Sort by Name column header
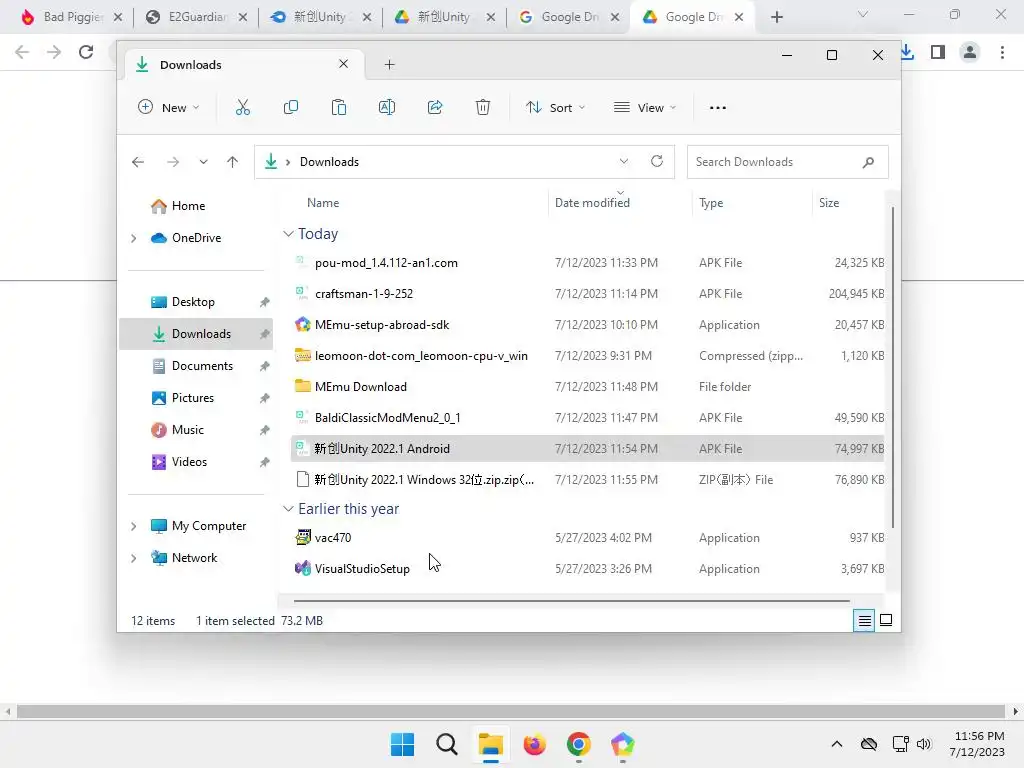 pos(323,203)
